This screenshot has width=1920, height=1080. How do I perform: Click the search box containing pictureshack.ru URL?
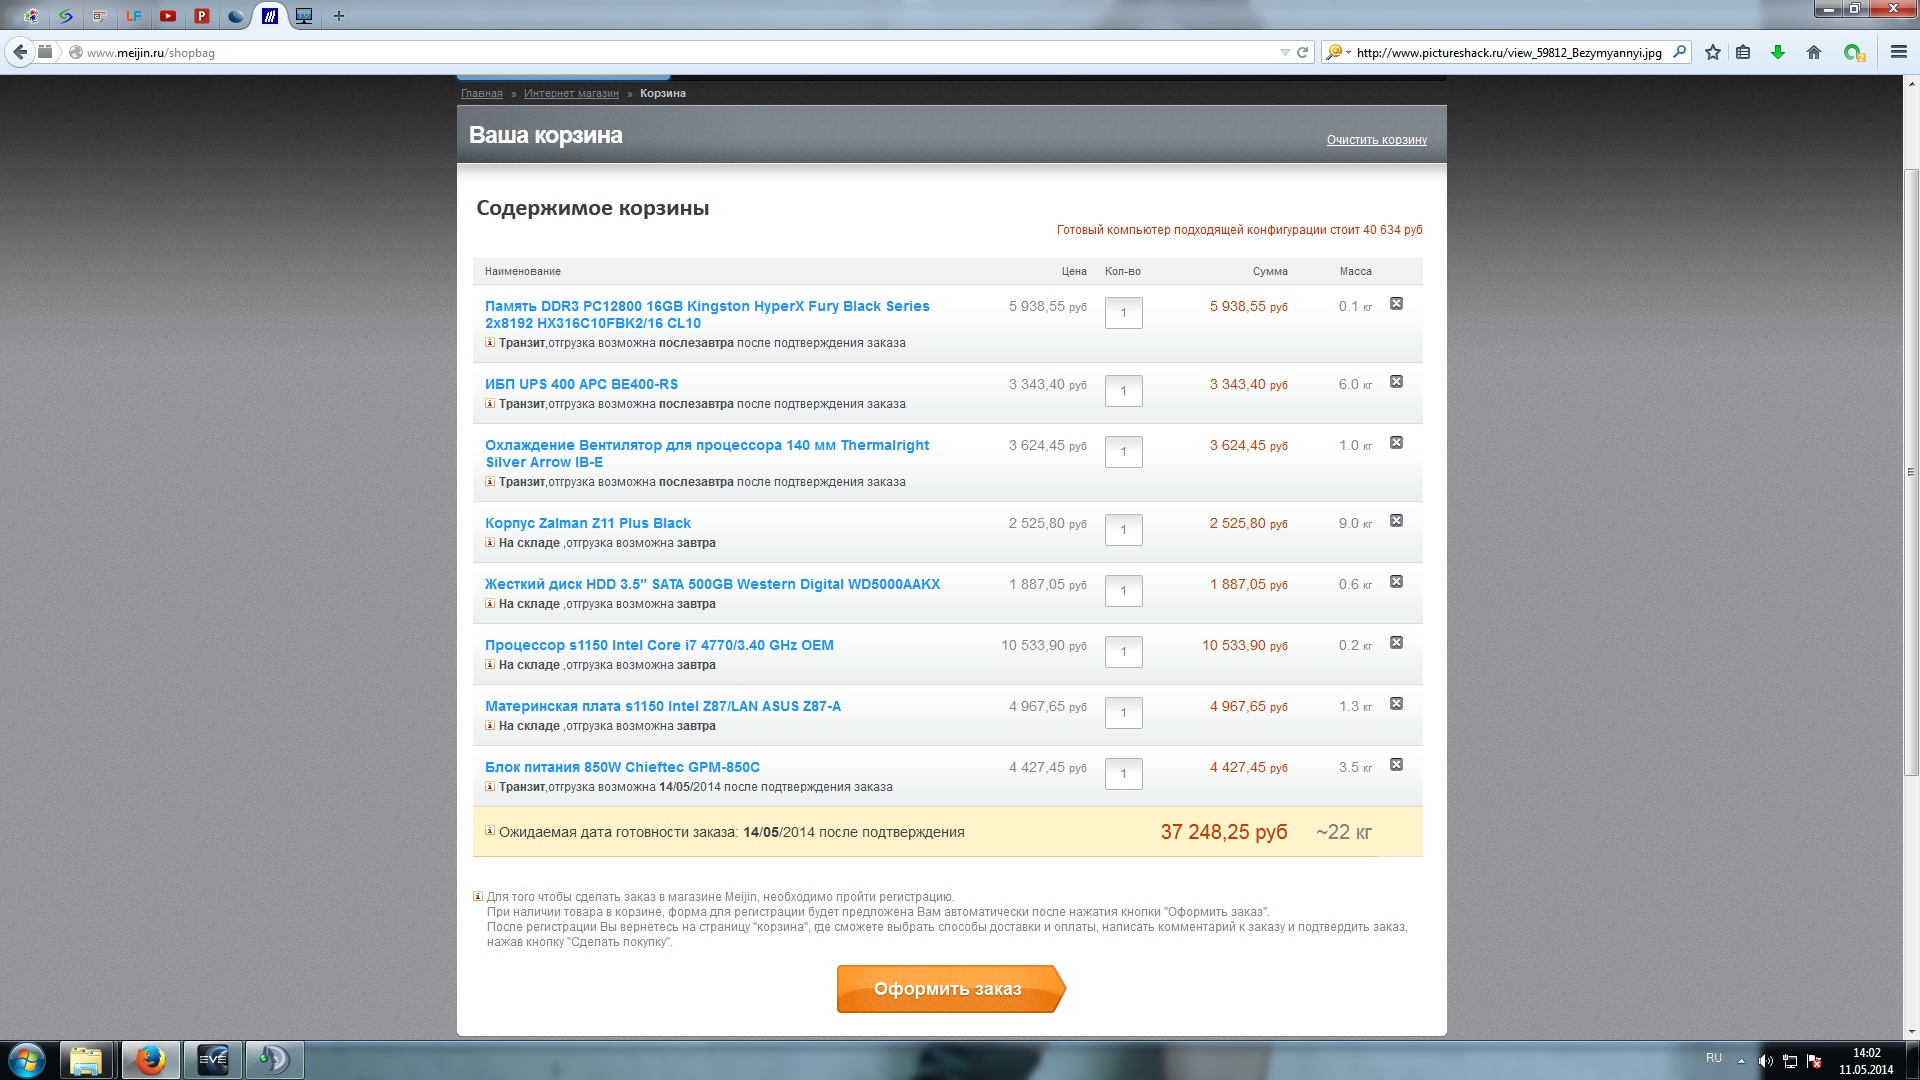click(1509, 52)
